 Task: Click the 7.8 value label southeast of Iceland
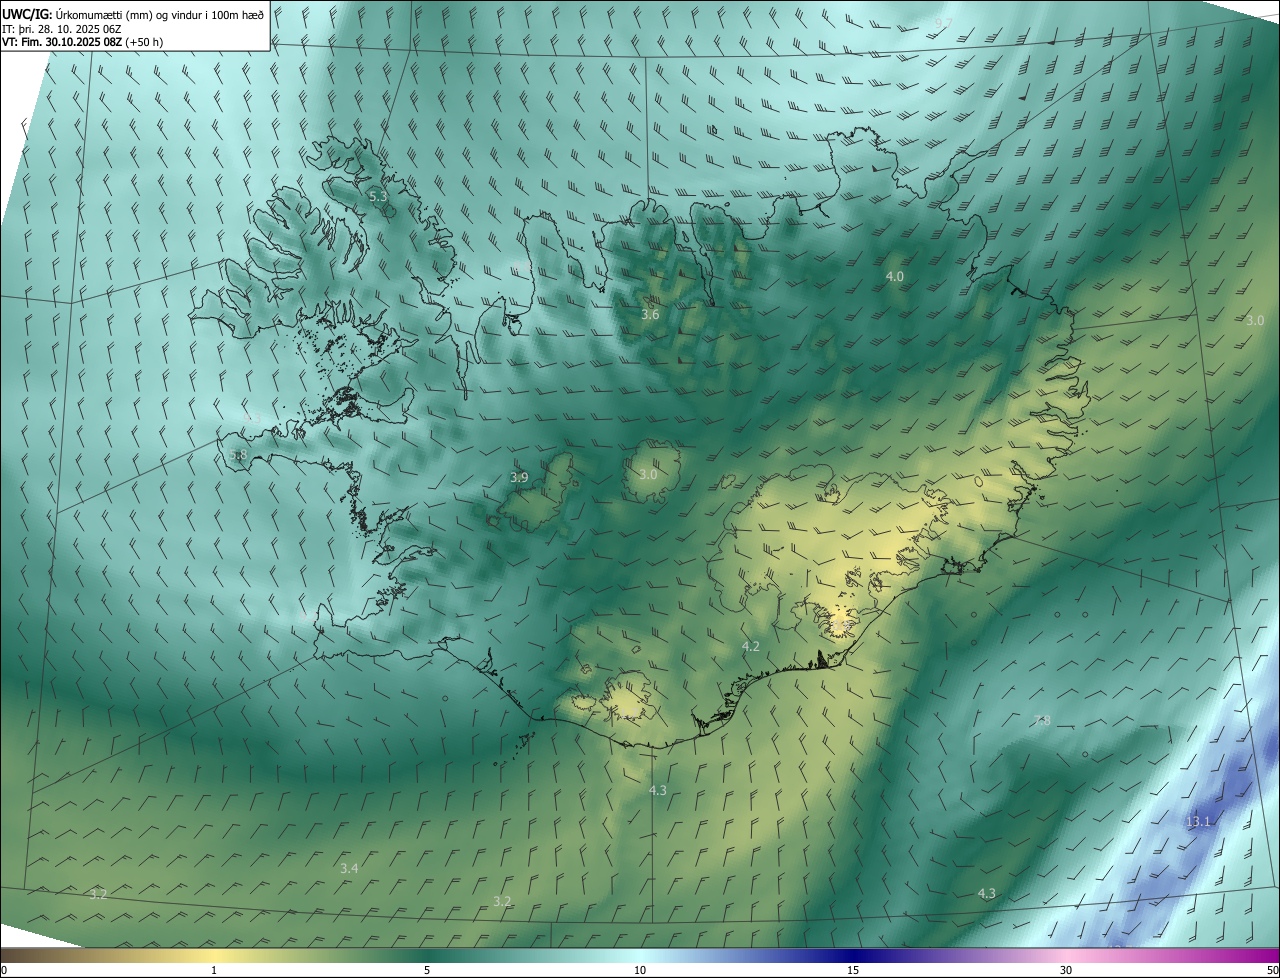pos(1042,720)
